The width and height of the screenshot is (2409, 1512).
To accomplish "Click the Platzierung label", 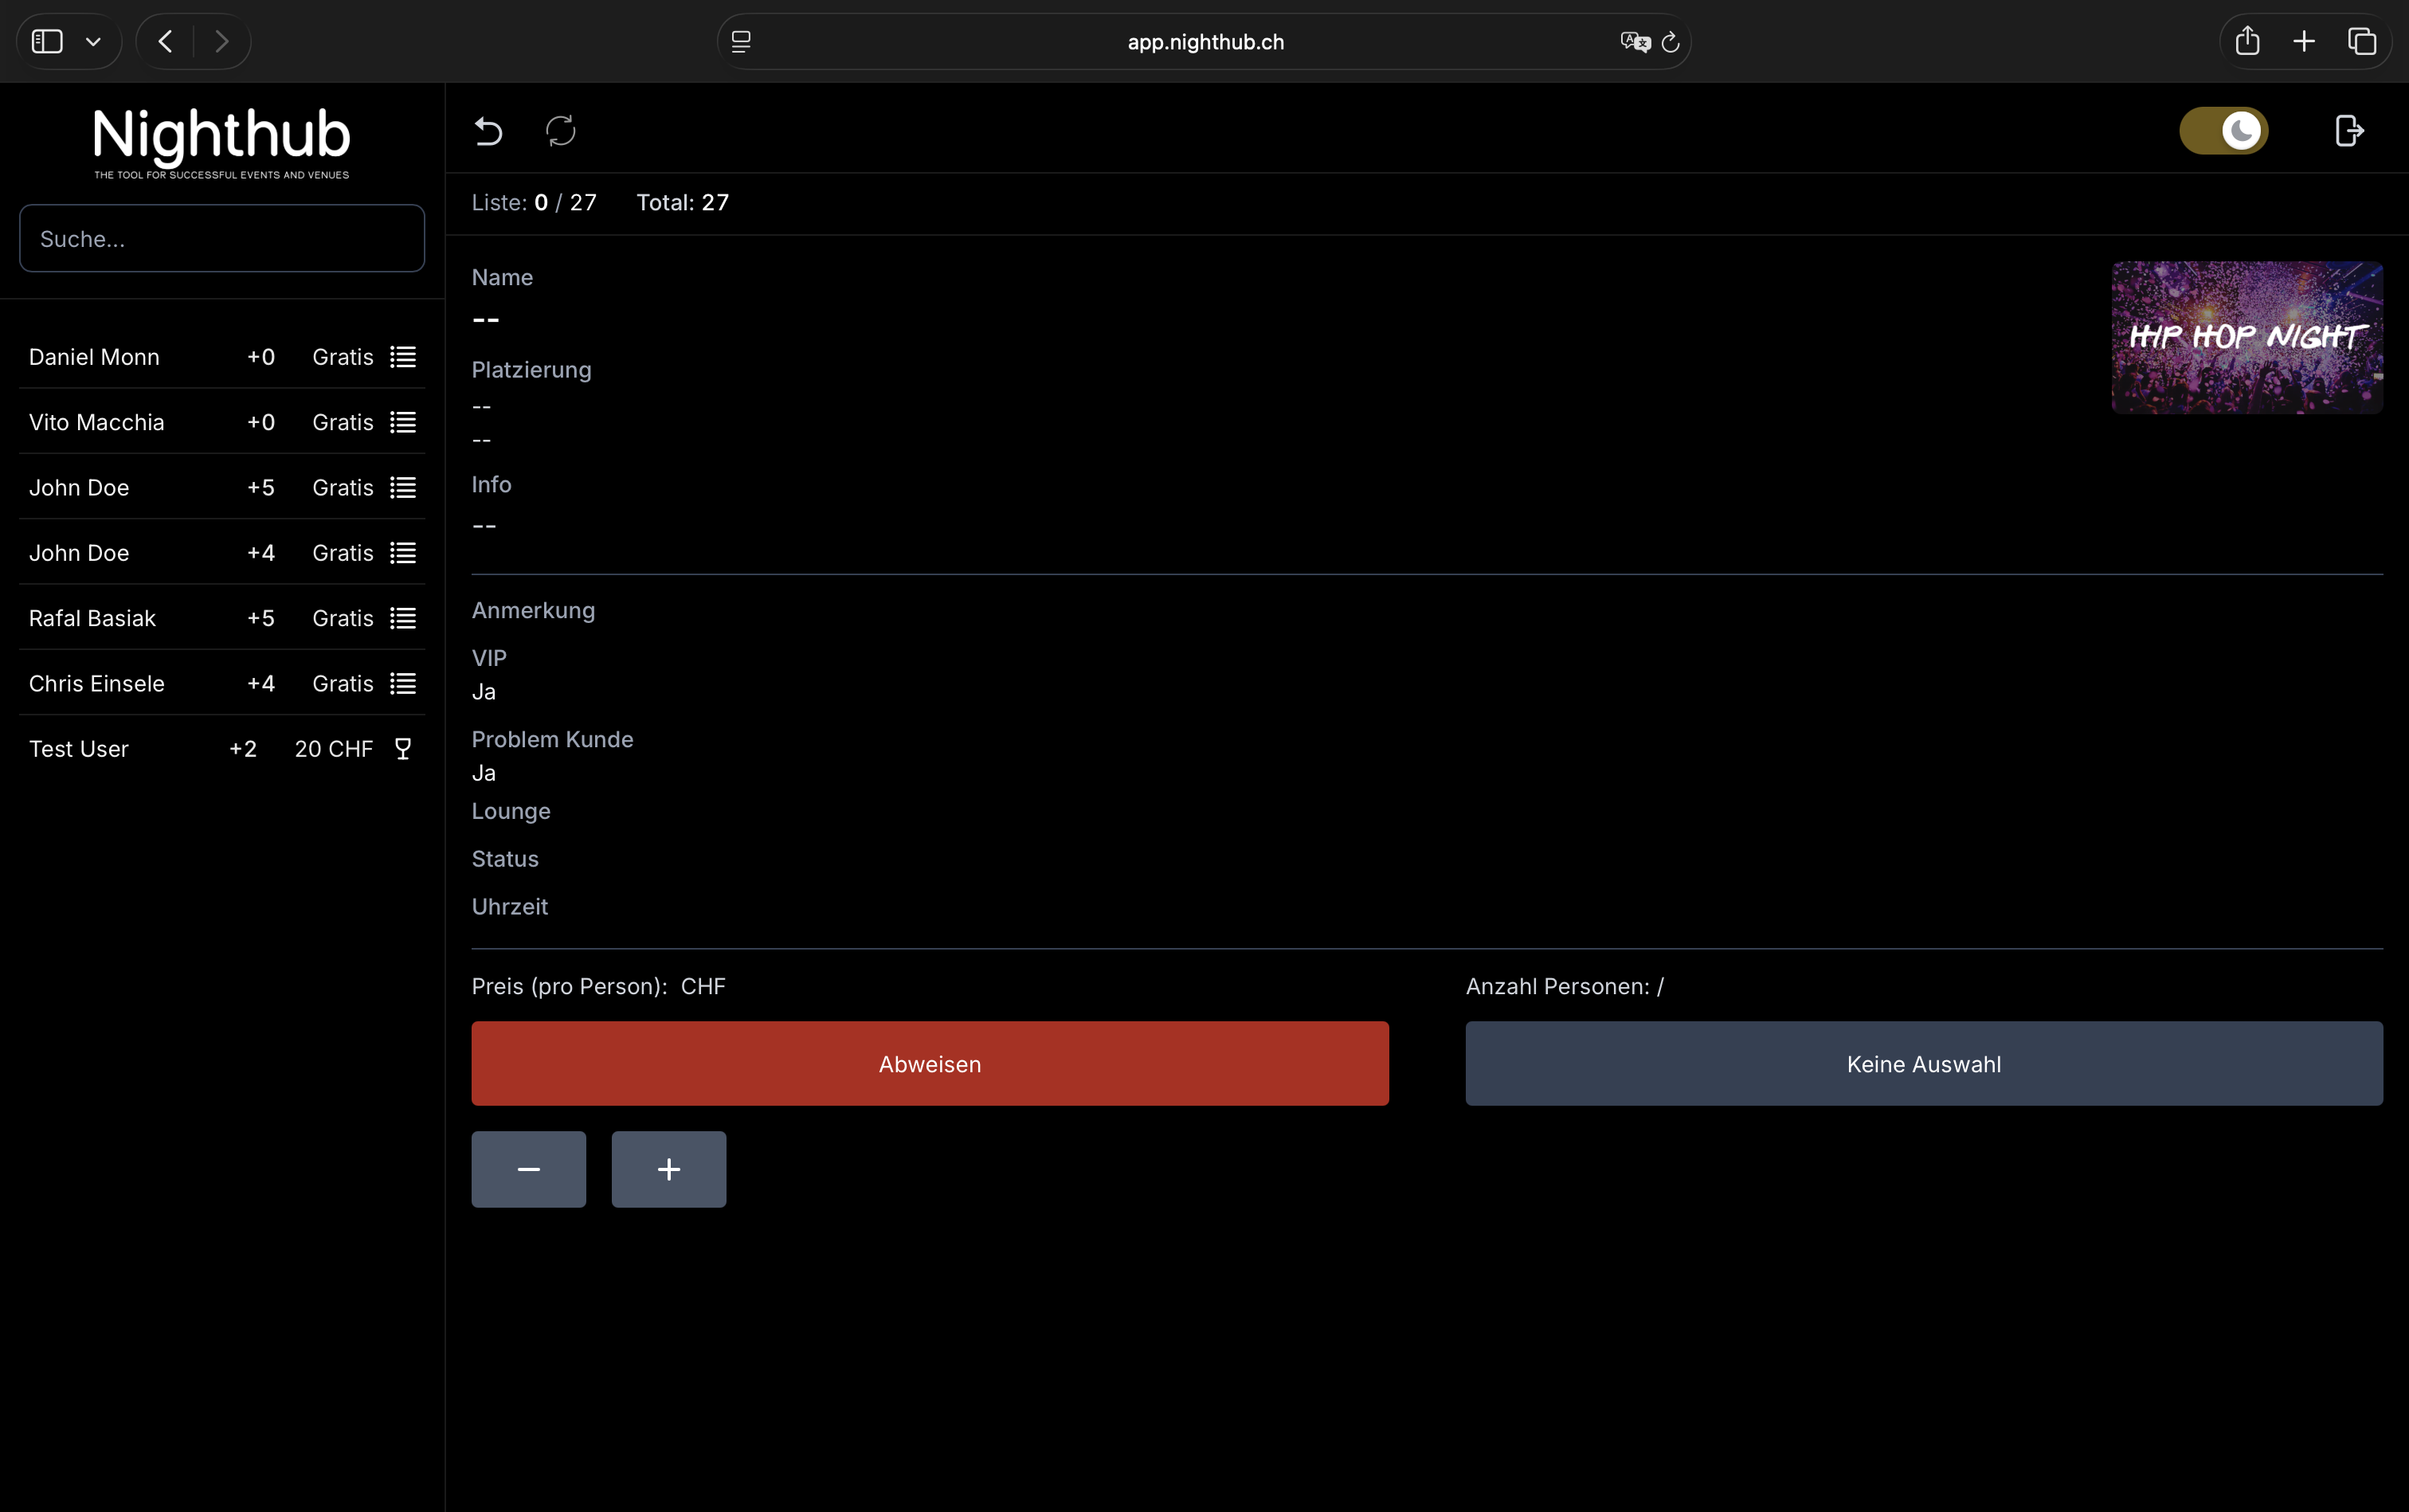I will (531, 370).
